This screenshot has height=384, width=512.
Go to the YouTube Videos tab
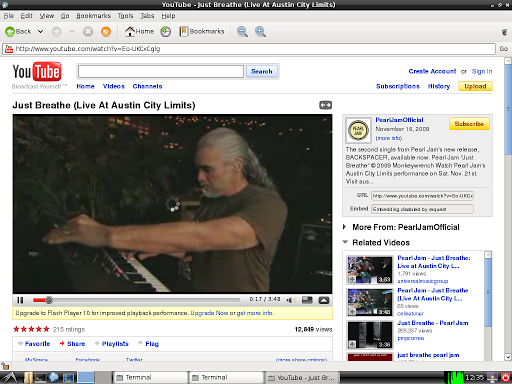pos(114,86)
